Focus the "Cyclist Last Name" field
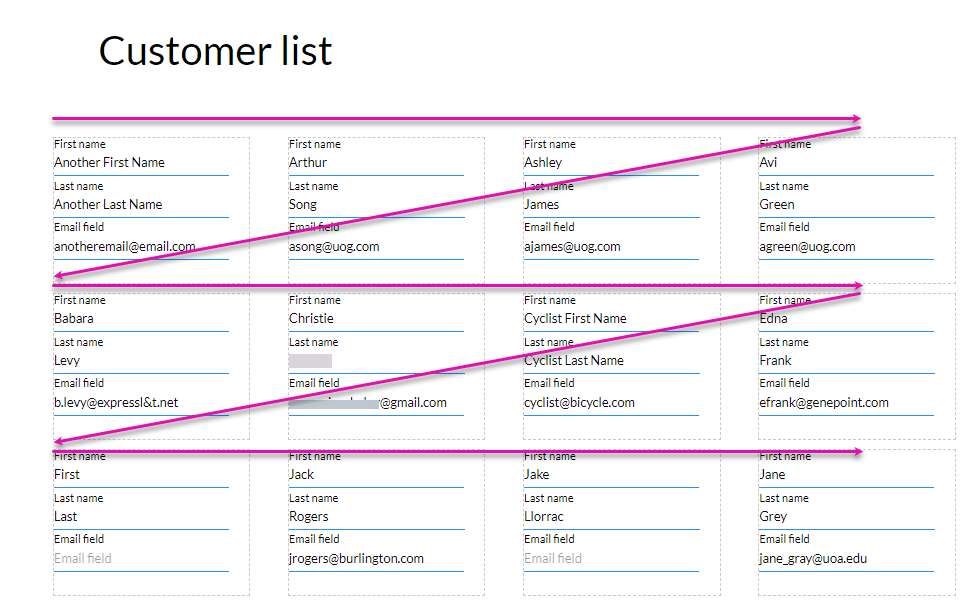Viewport: 969px width, 600px height. pos(610,361)
